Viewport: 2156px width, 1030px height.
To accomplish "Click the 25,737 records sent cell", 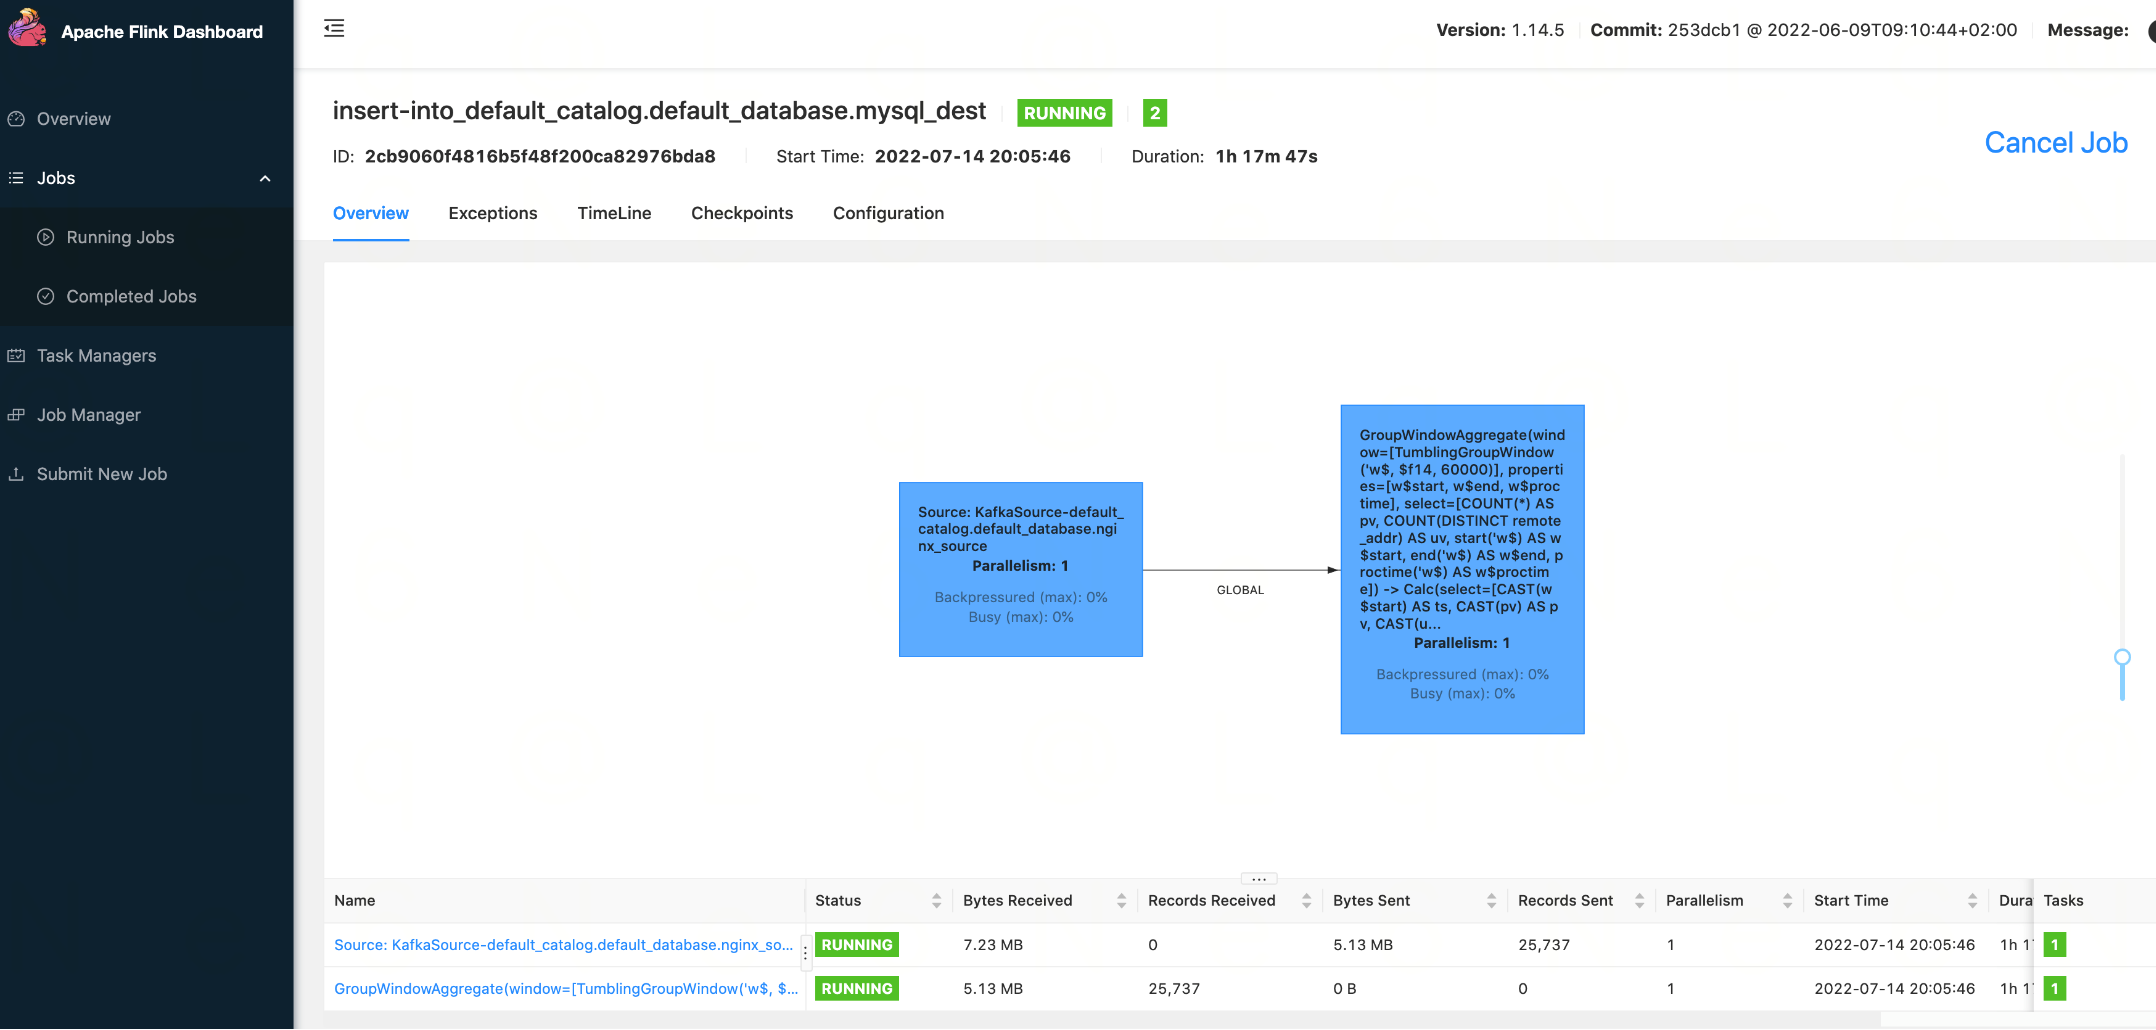I will click(x=1544, y=945).
